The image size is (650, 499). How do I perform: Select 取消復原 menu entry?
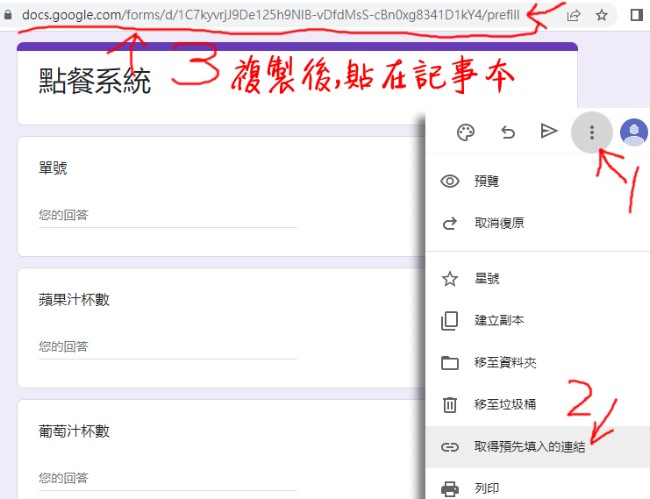[x=498, y=223]
